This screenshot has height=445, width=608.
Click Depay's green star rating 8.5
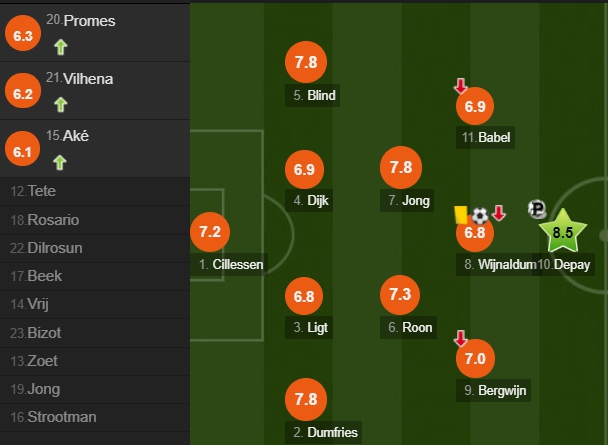[x=563, y=233]
